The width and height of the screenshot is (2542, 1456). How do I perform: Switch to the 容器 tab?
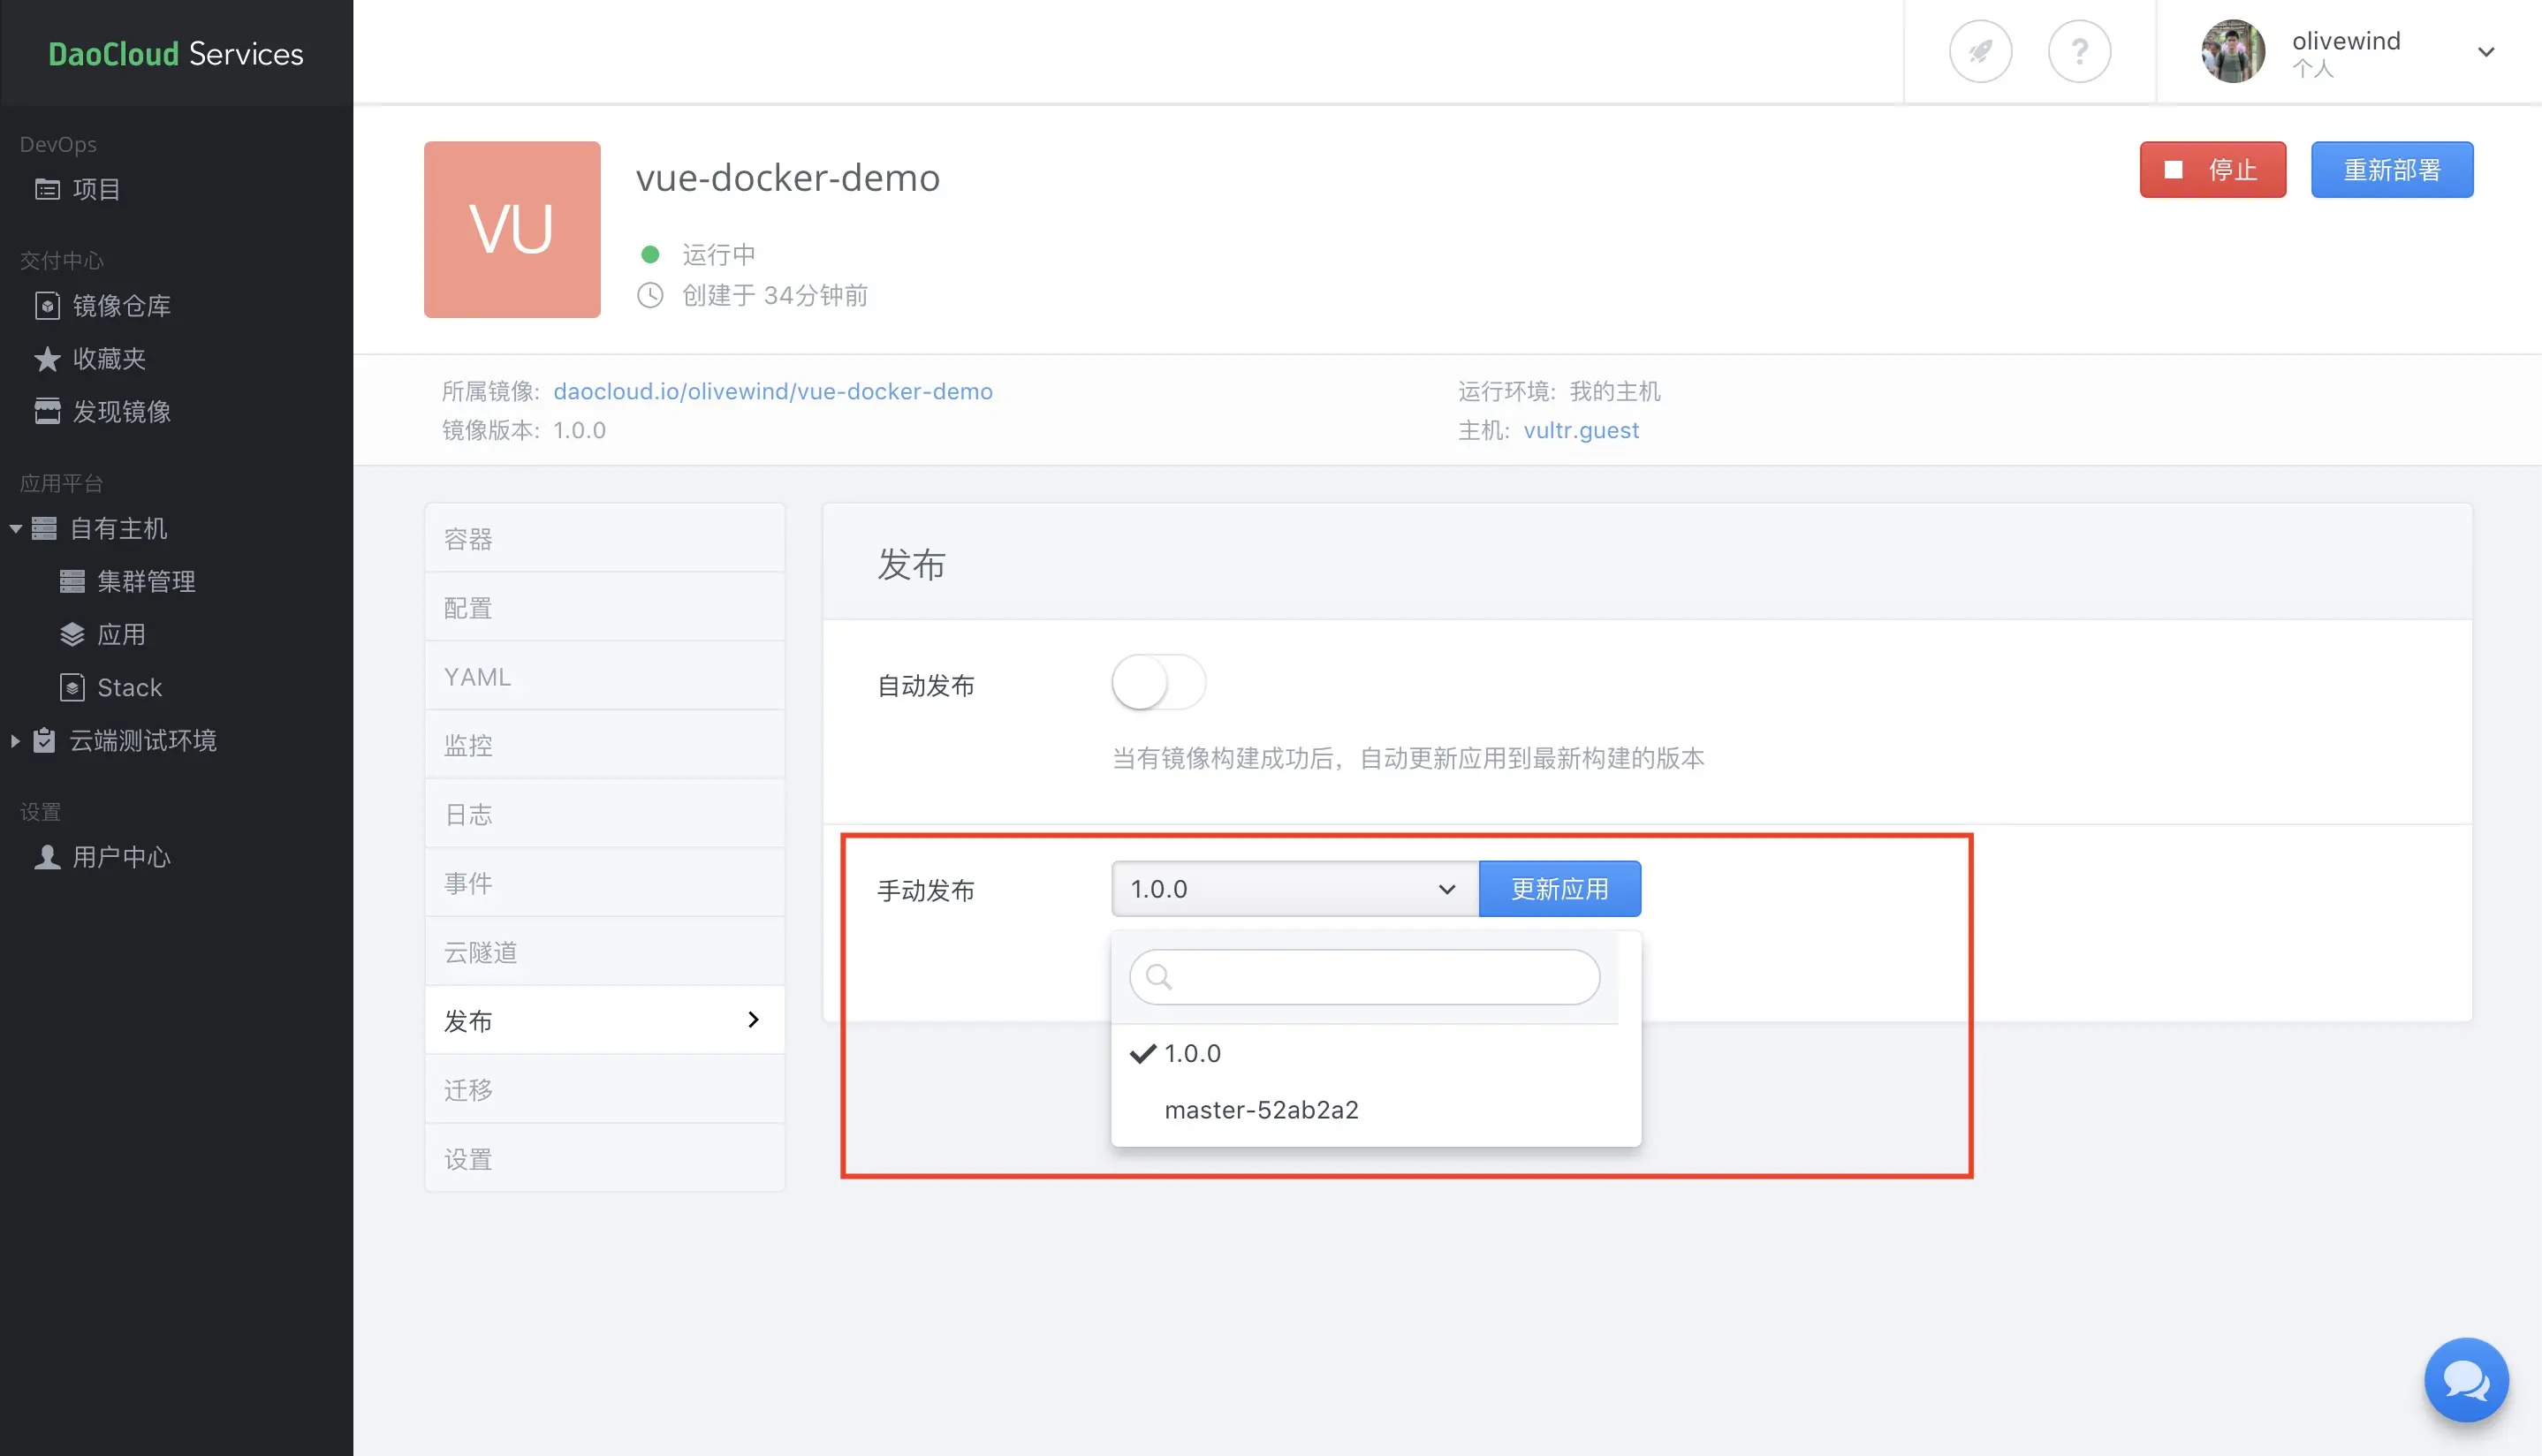pos(605,539)
